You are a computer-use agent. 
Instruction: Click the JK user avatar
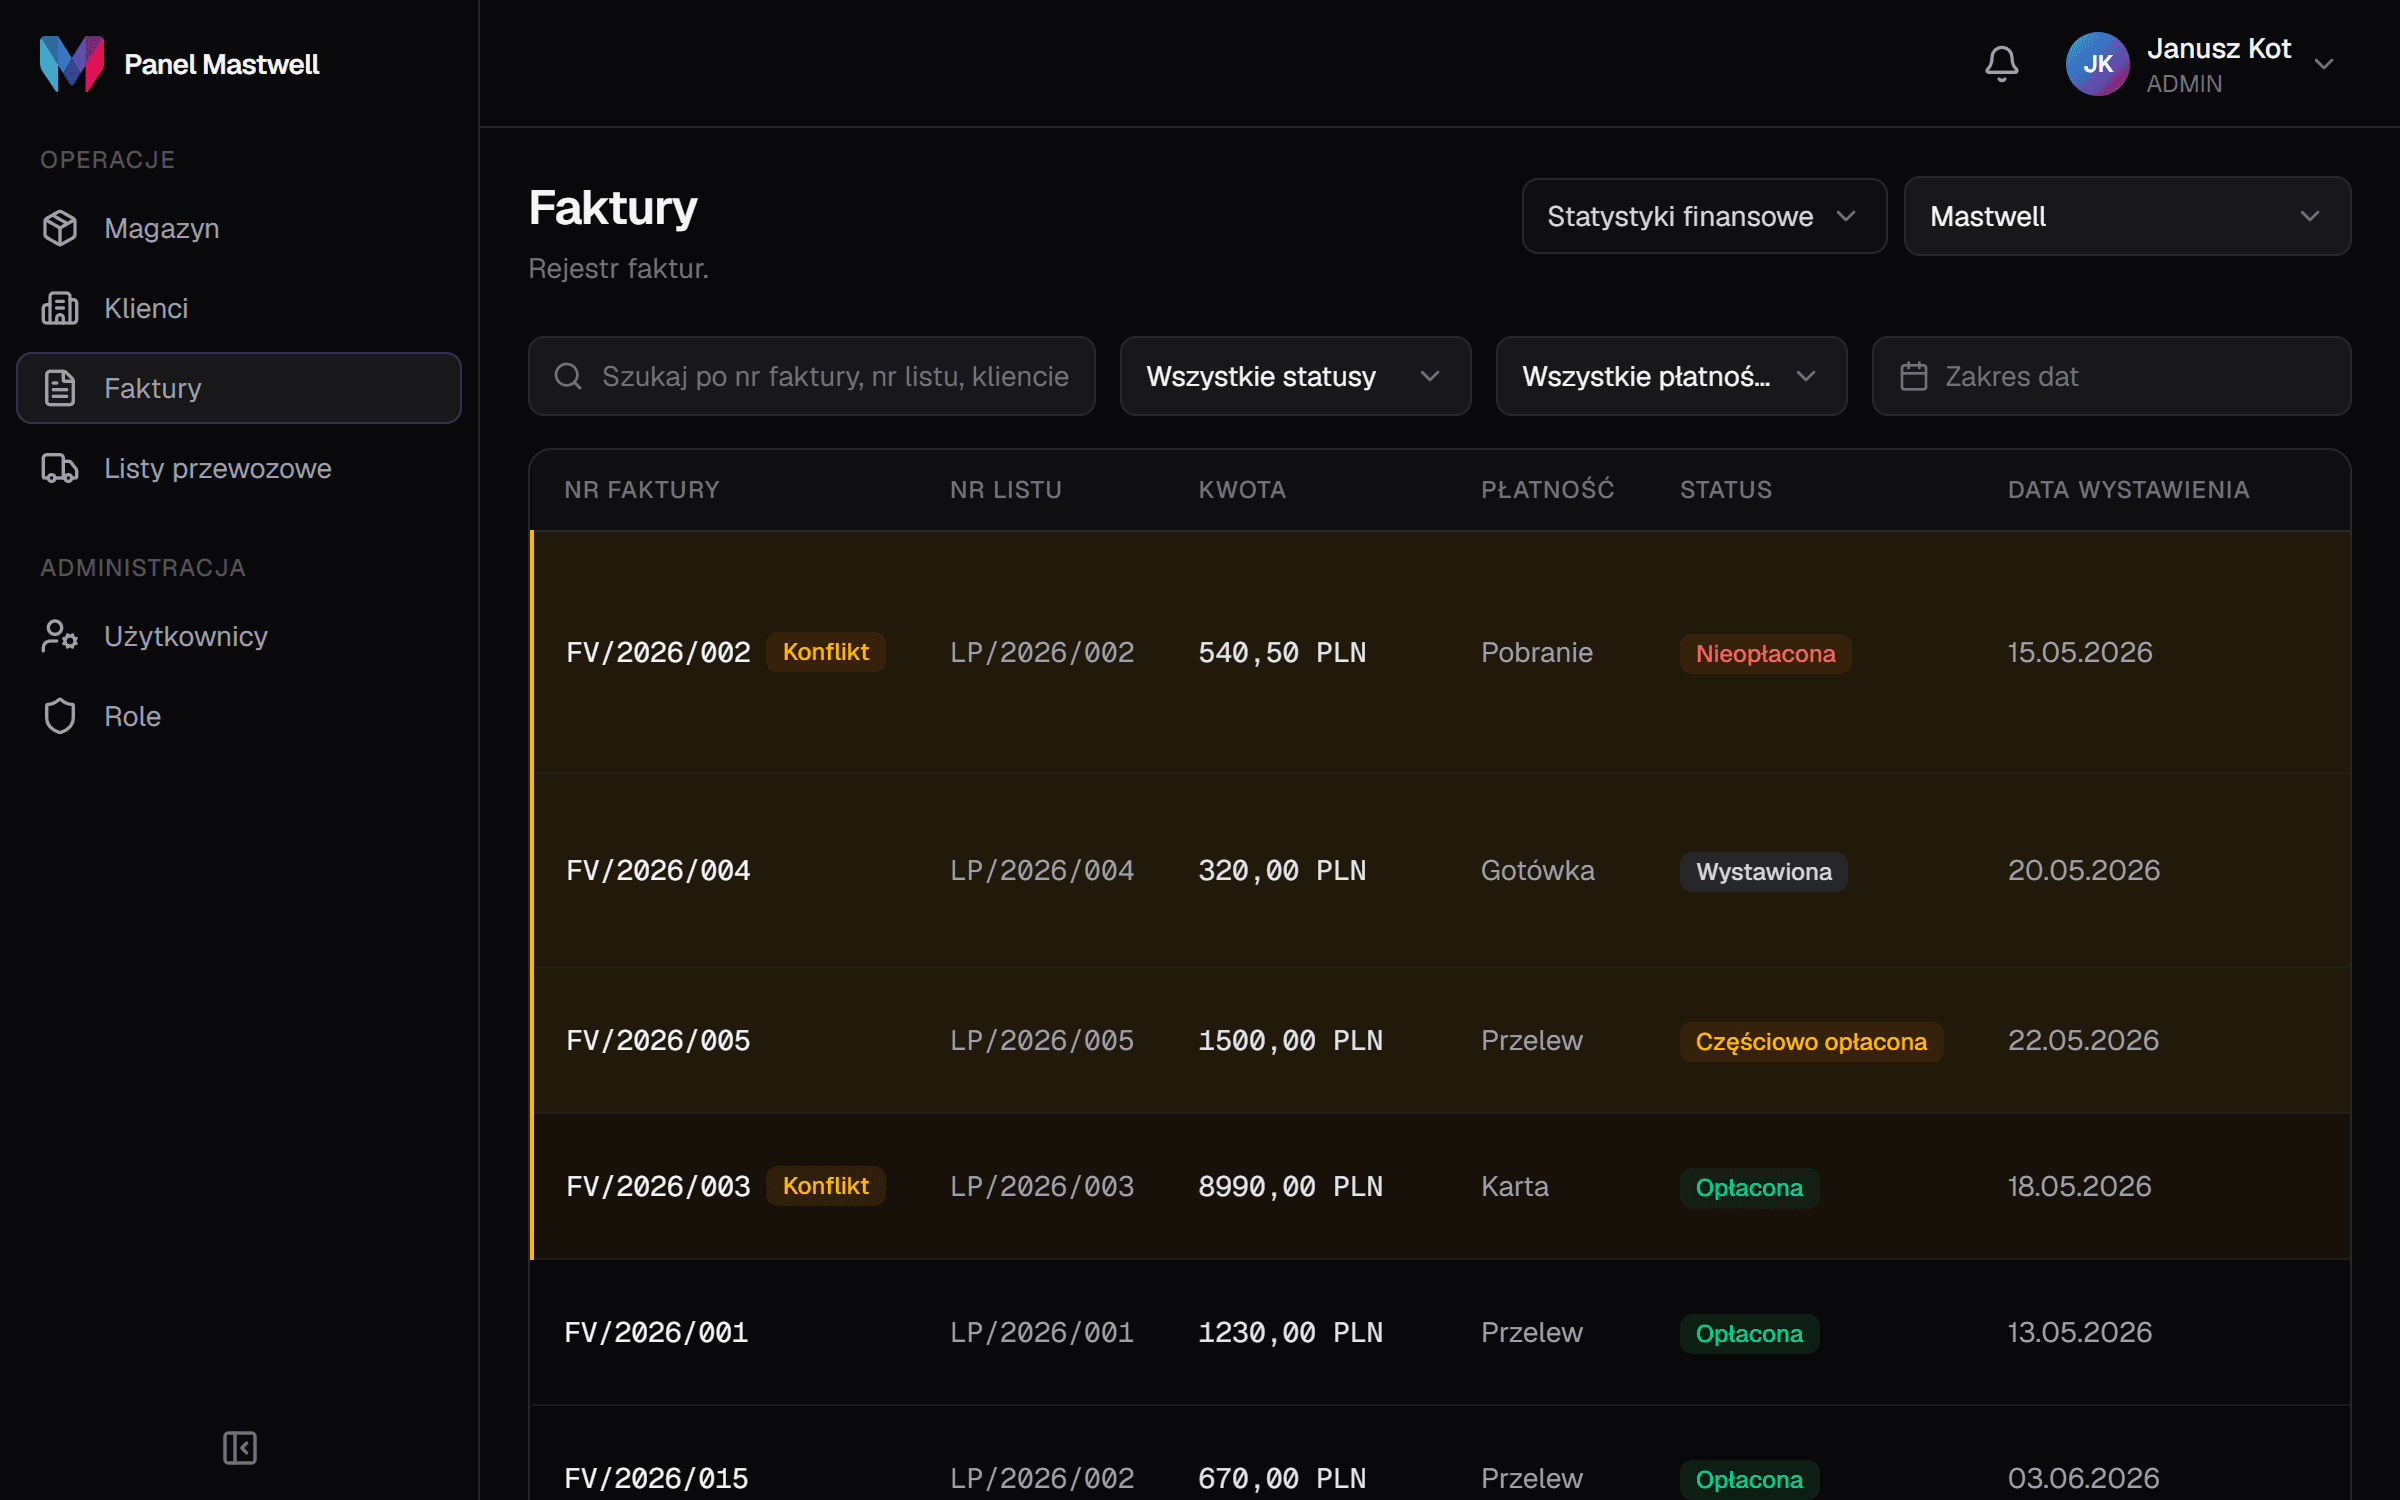coord(2097,64)
